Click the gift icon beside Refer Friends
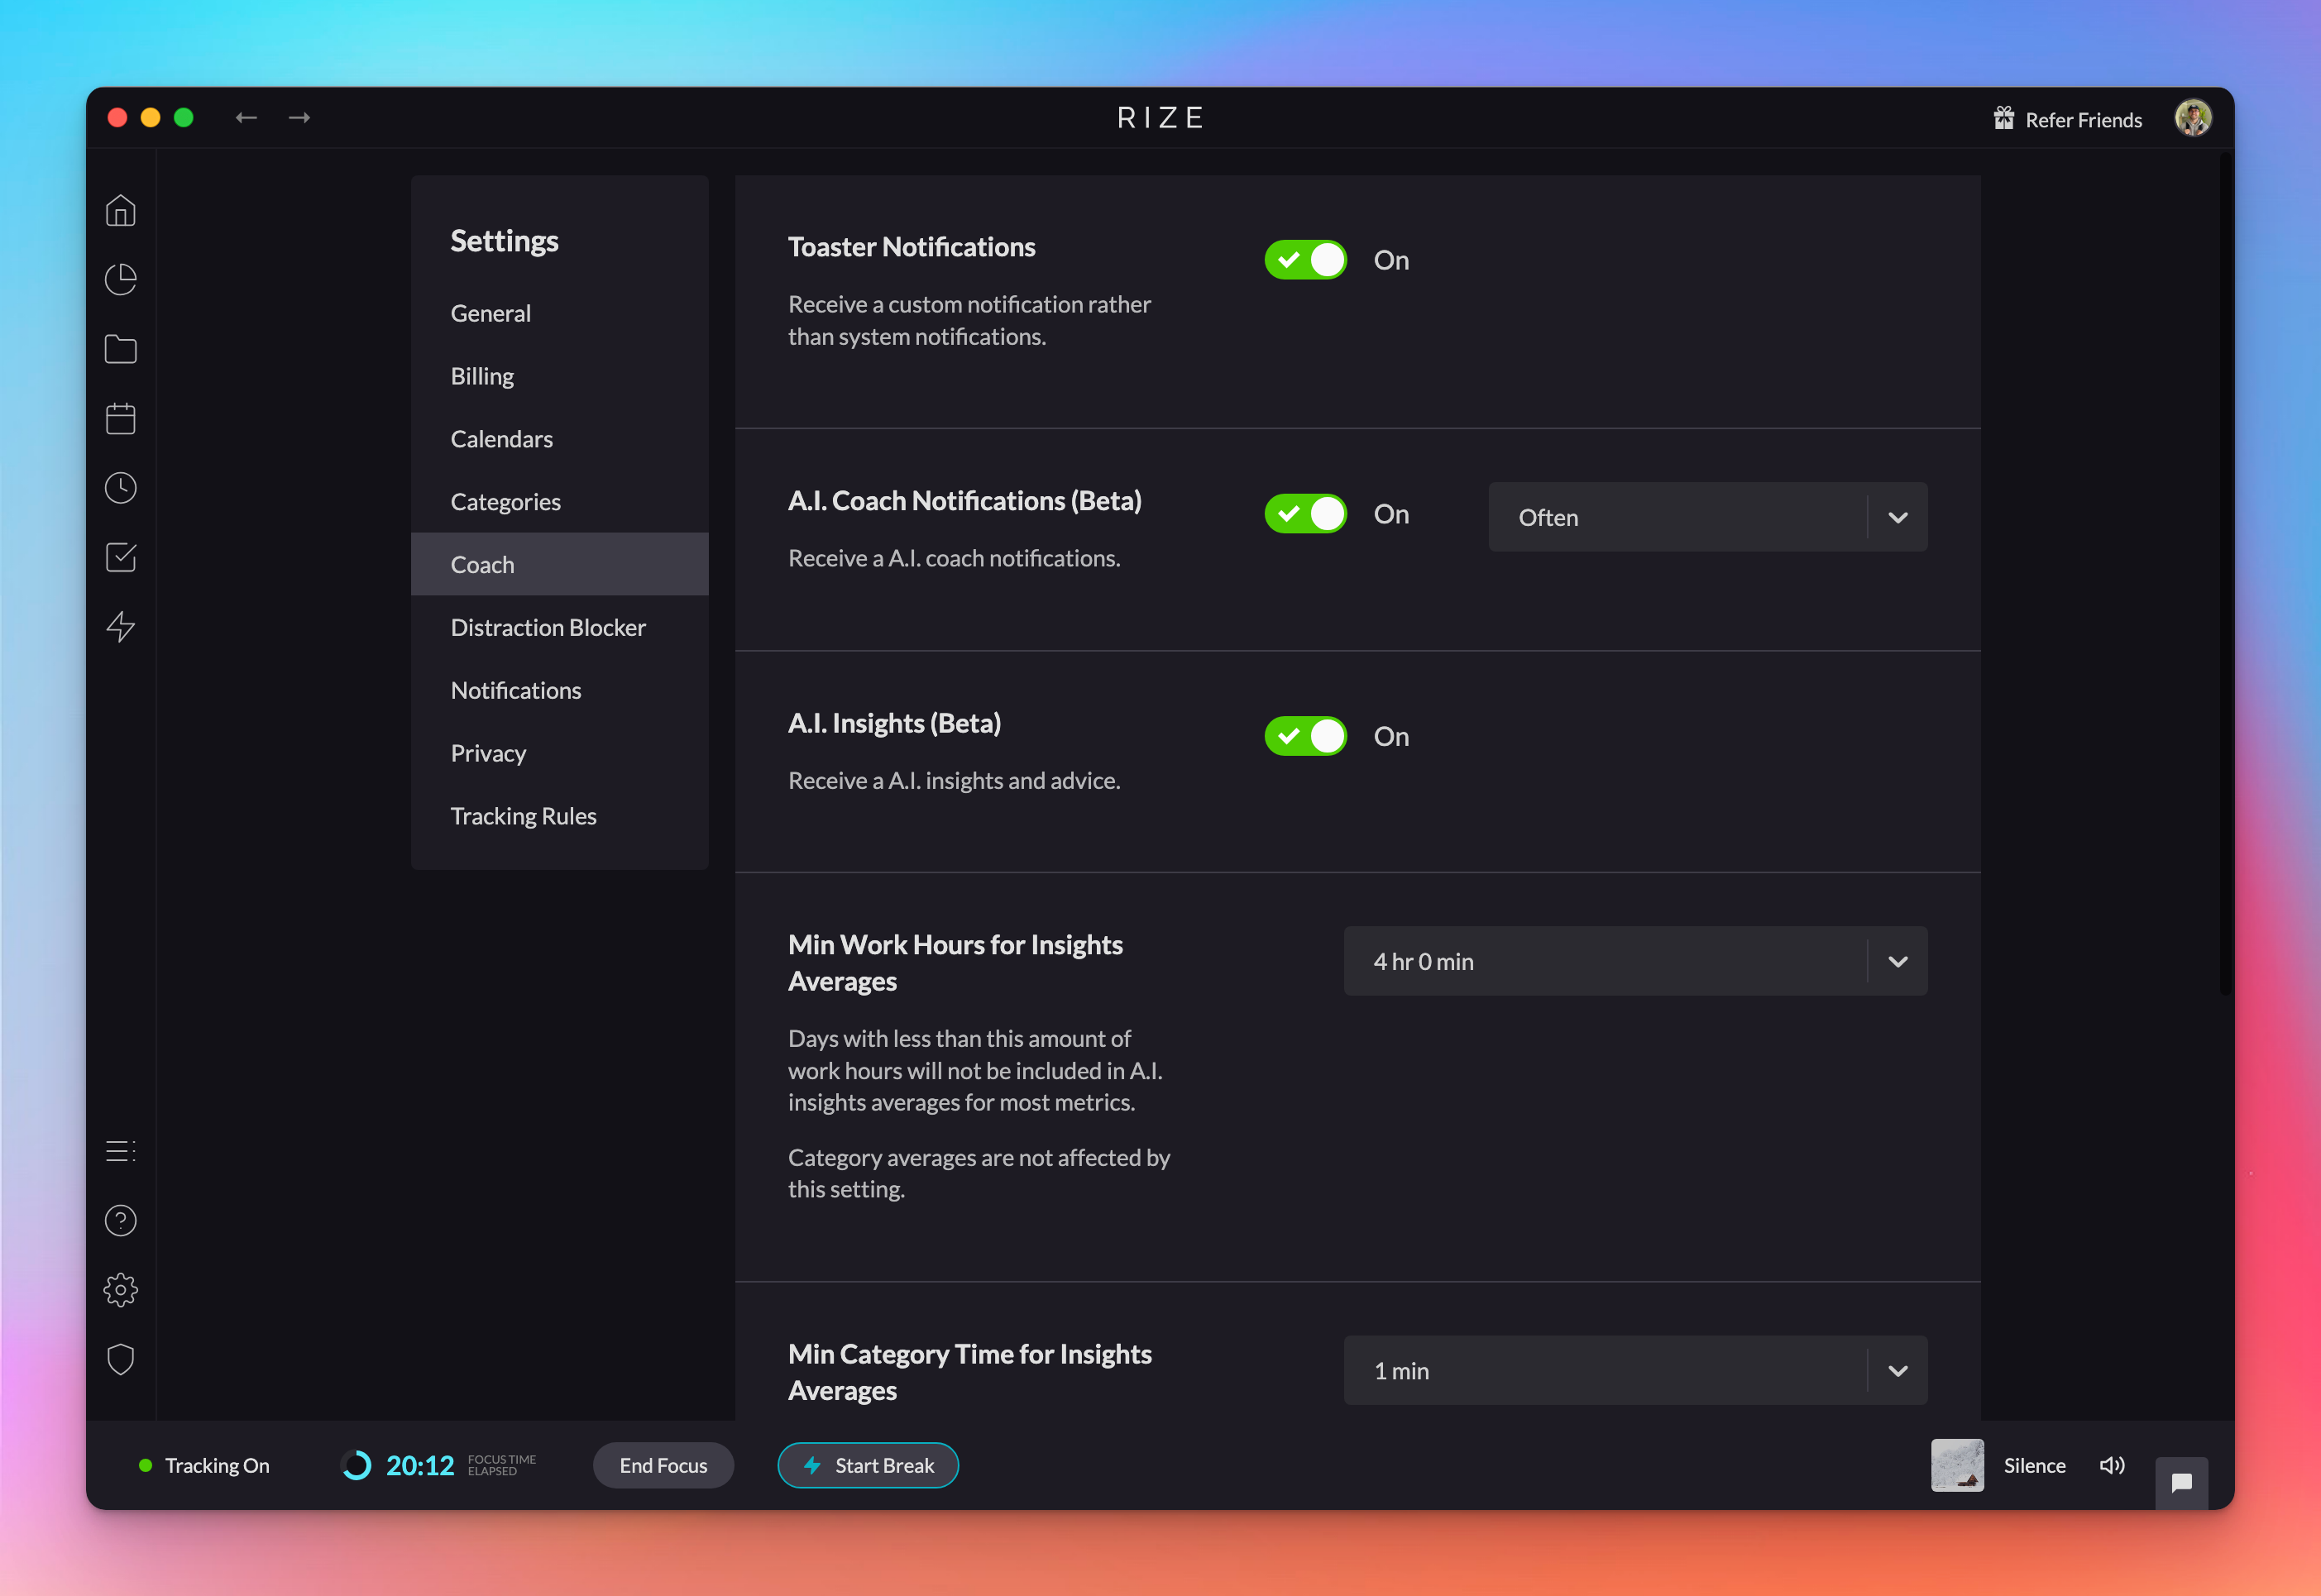The width and height of the screenshot is (2321, 1596). (x=2003, y=118)
